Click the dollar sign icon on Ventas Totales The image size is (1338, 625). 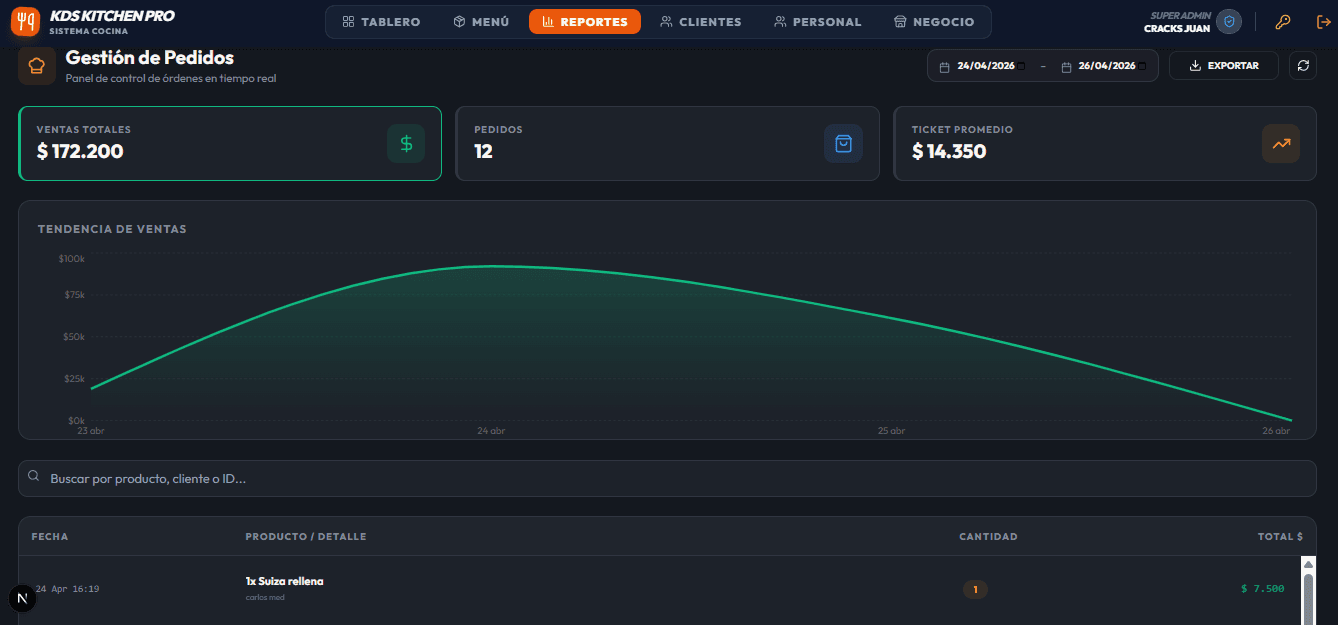[406, 144]
